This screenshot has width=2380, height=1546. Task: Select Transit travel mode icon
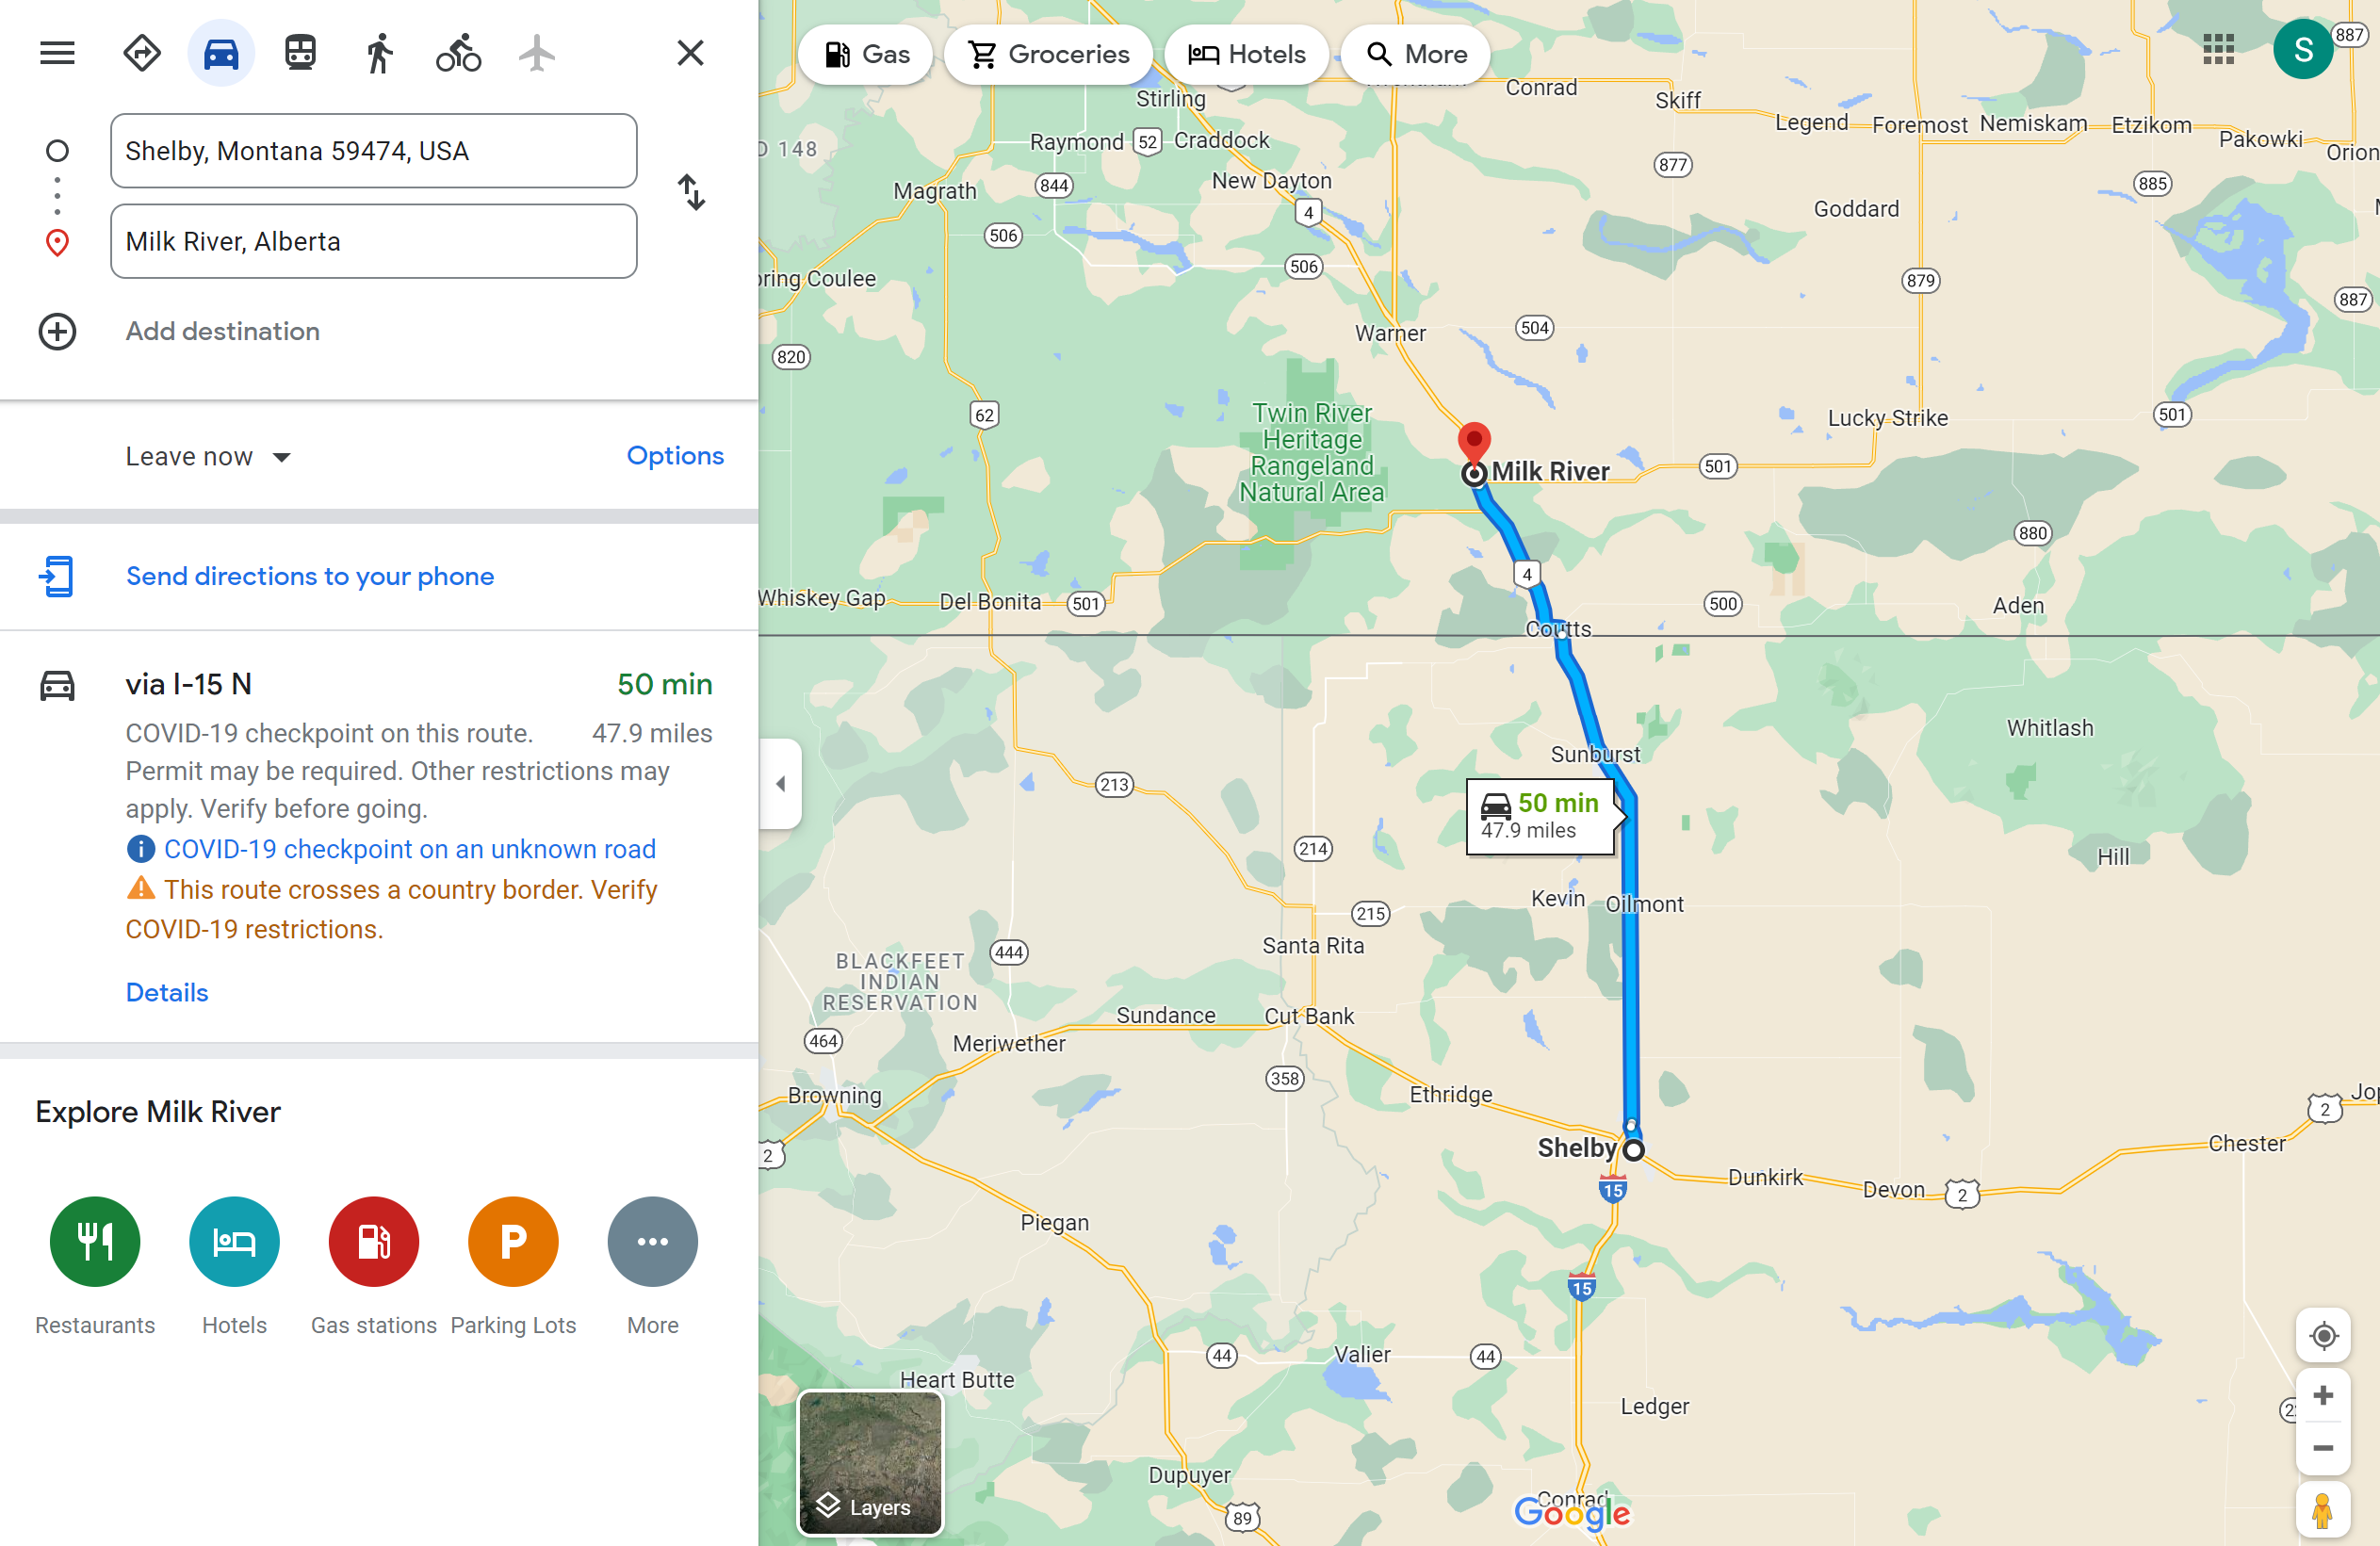[300, 53]
